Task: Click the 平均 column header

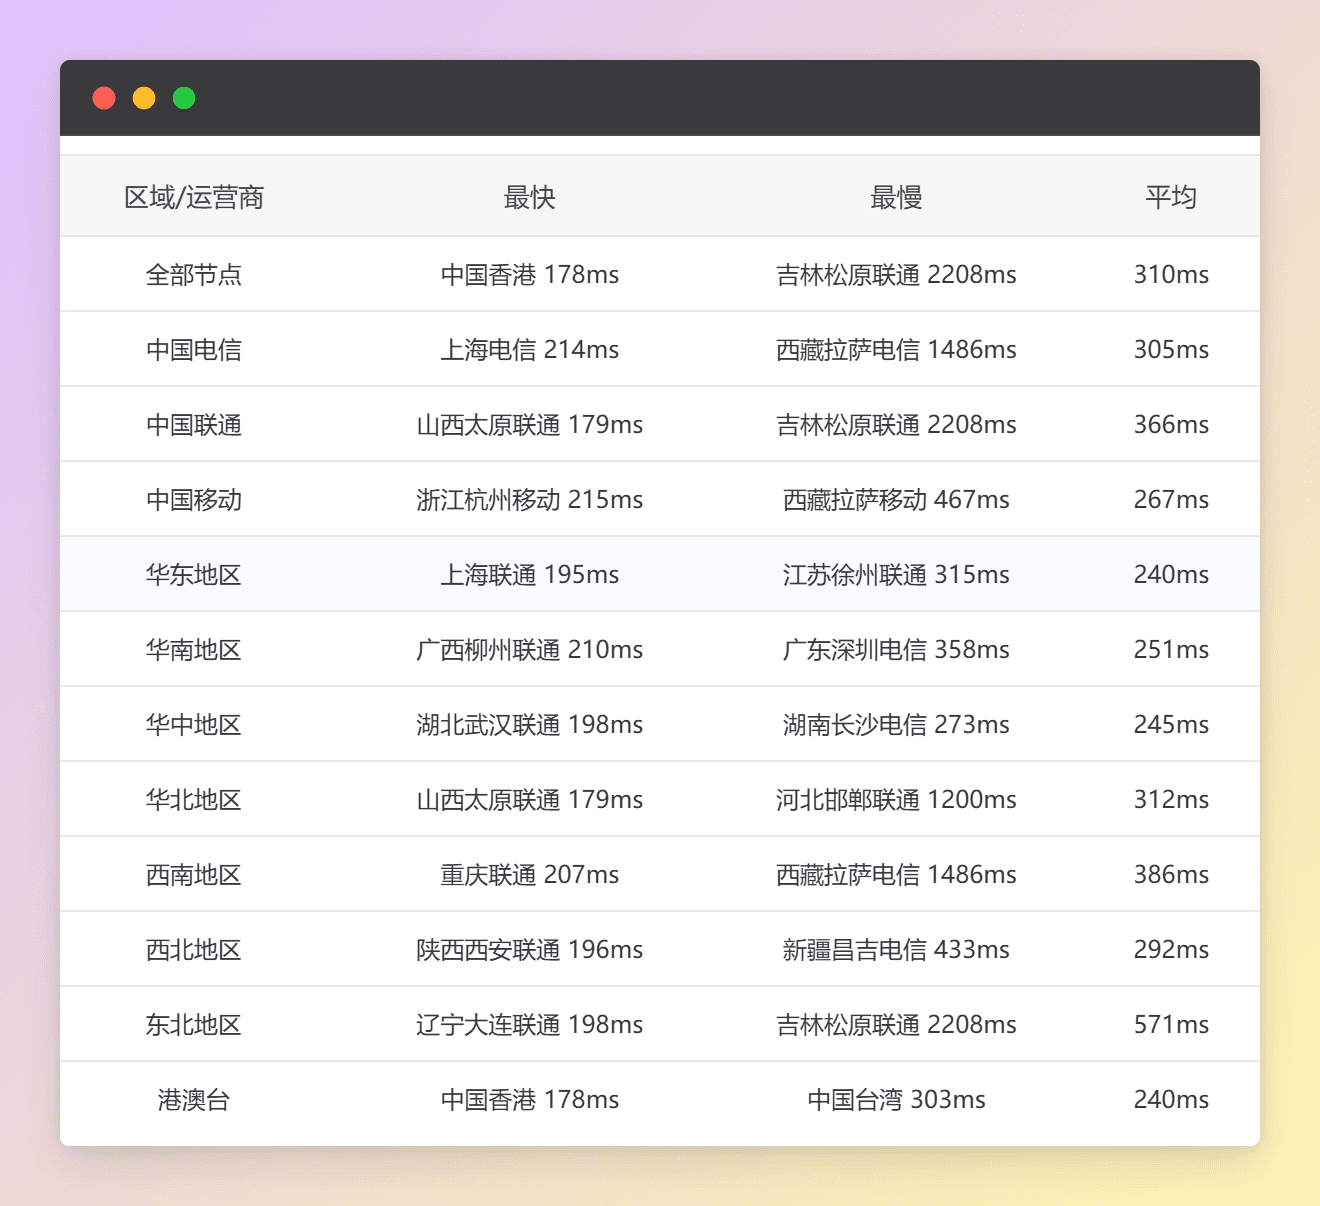Action: [x=1171, y=197]
